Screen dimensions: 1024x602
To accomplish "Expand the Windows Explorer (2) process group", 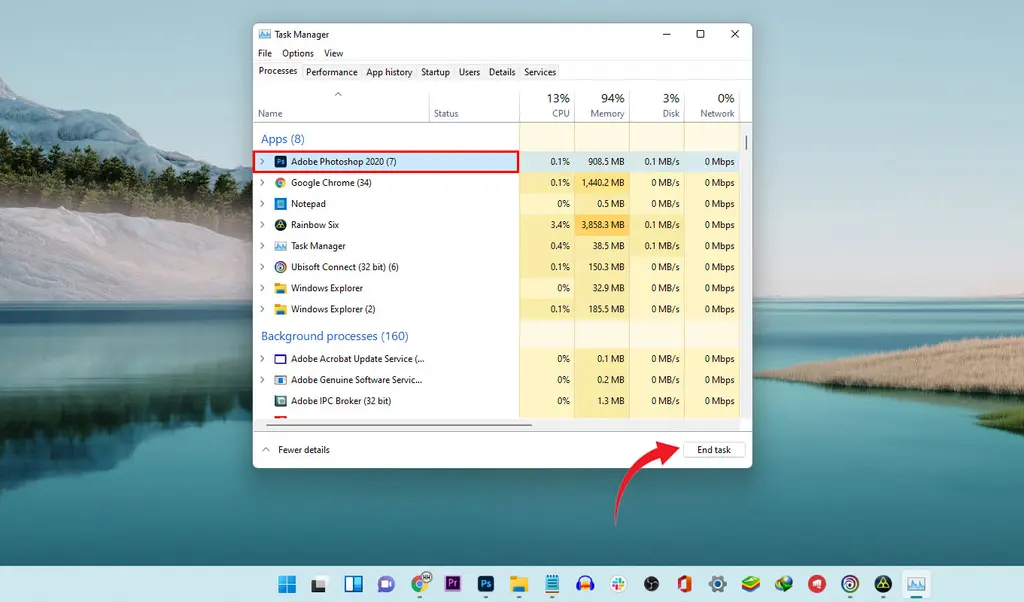I will [x=263, y=309].
